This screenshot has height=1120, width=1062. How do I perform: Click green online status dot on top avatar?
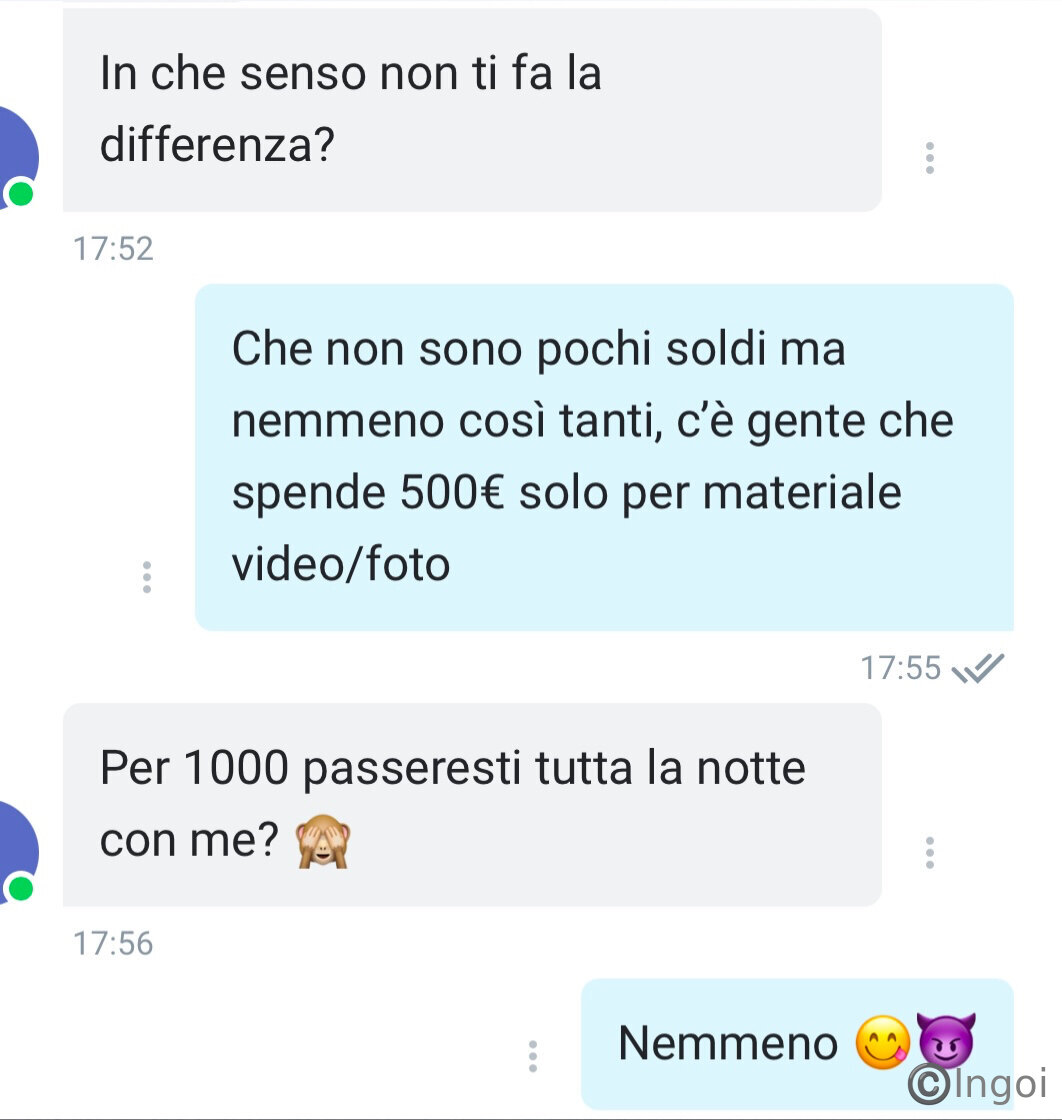pyautogui.click(x=20, y=193)
